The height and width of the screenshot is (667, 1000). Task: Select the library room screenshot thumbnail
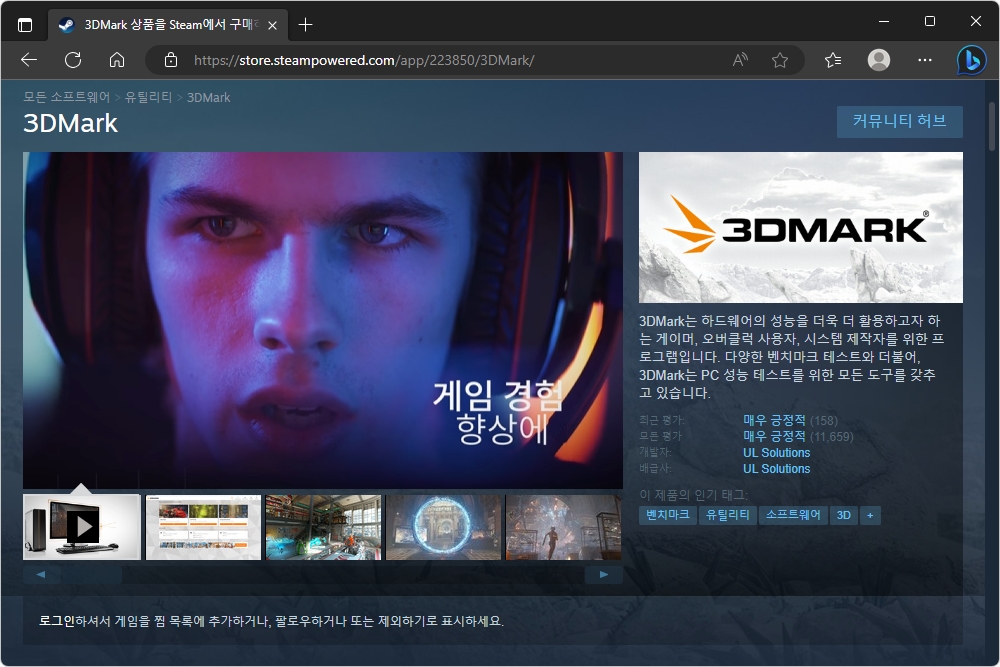[323, 527]
